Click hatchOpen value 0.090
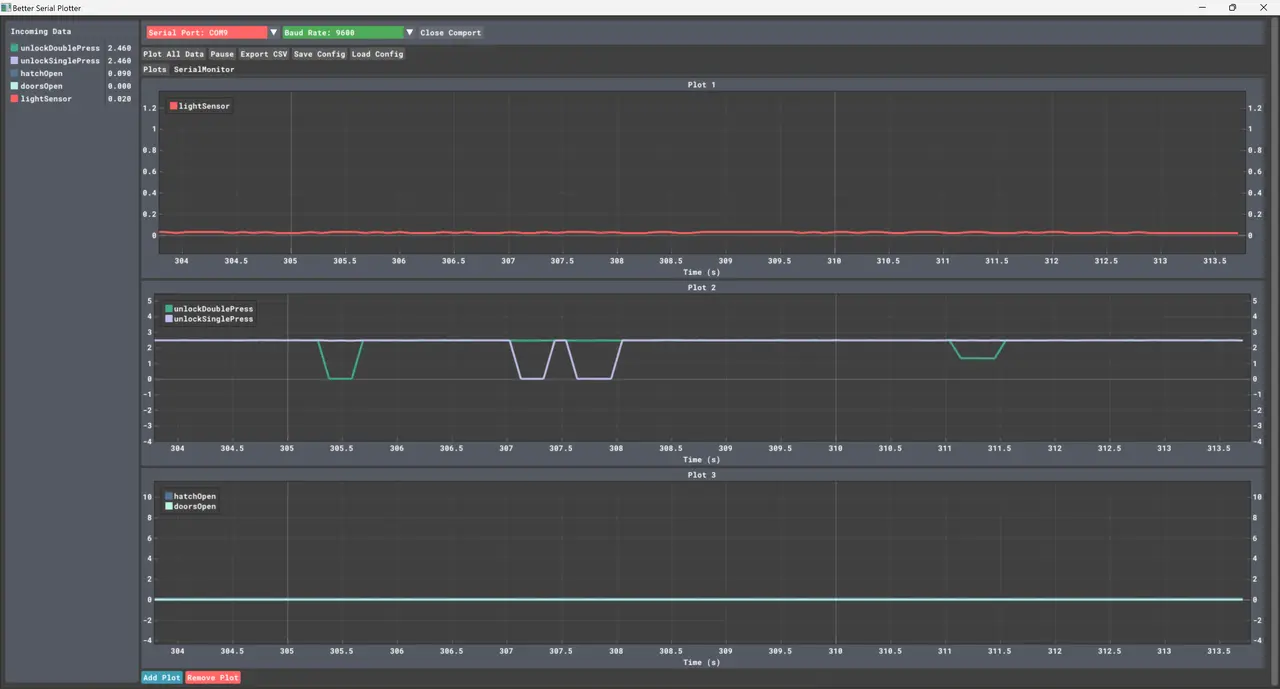Viewport: 1280px width, 689px height. 119,73
